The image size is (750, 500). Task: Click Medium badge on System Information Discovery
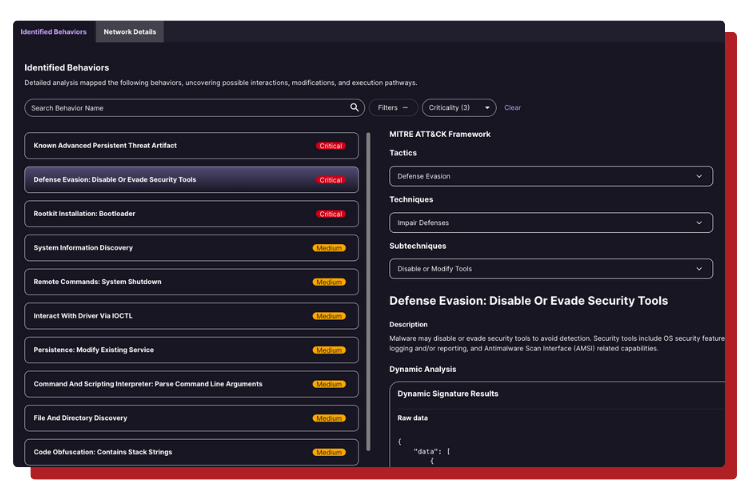(329, 248)
